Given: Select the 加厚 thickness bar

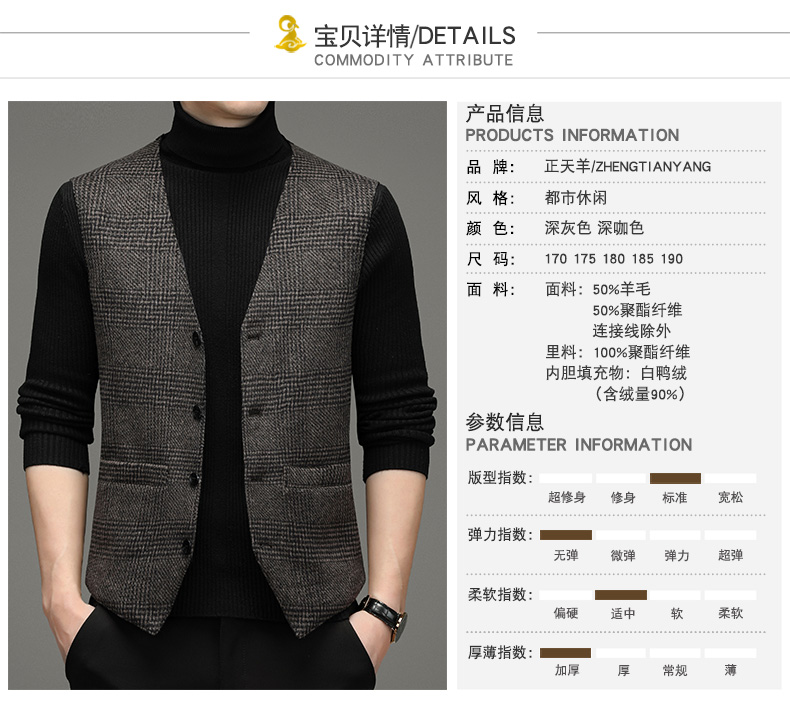Looking at the screenshot, I should (565, 653).
